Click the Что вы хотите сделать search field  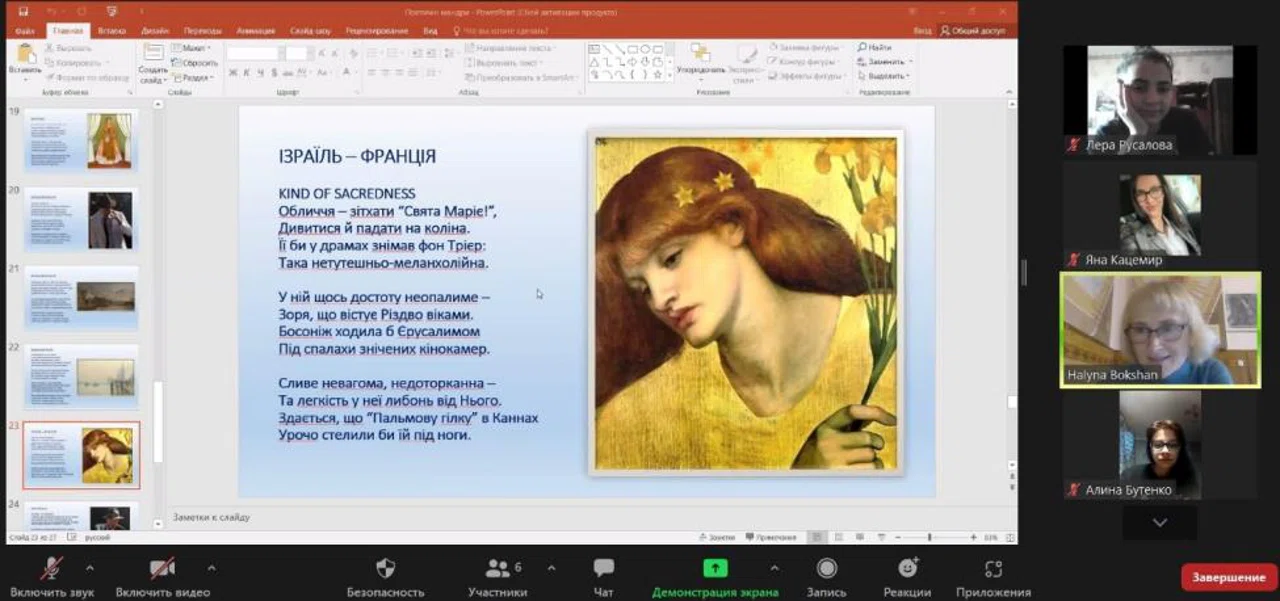[x=504, y=31]
